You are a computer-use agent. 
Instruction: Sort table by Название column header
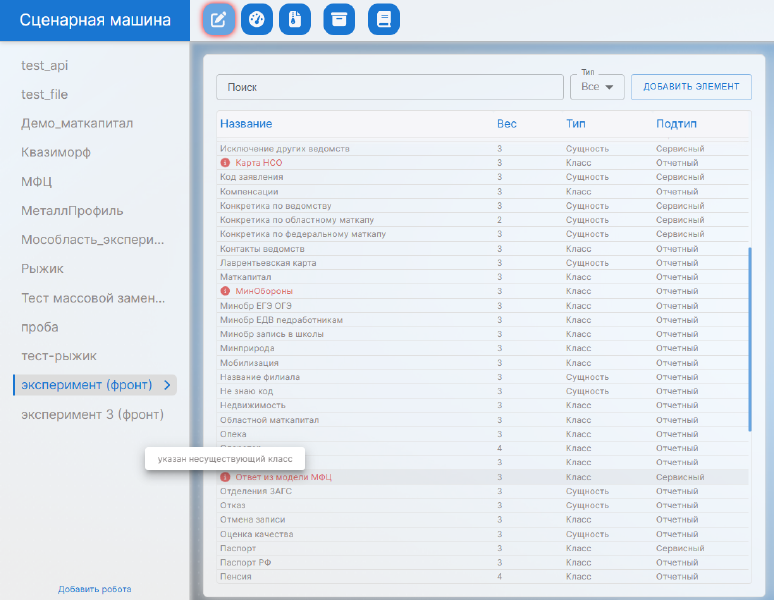(x=245, y=123)
